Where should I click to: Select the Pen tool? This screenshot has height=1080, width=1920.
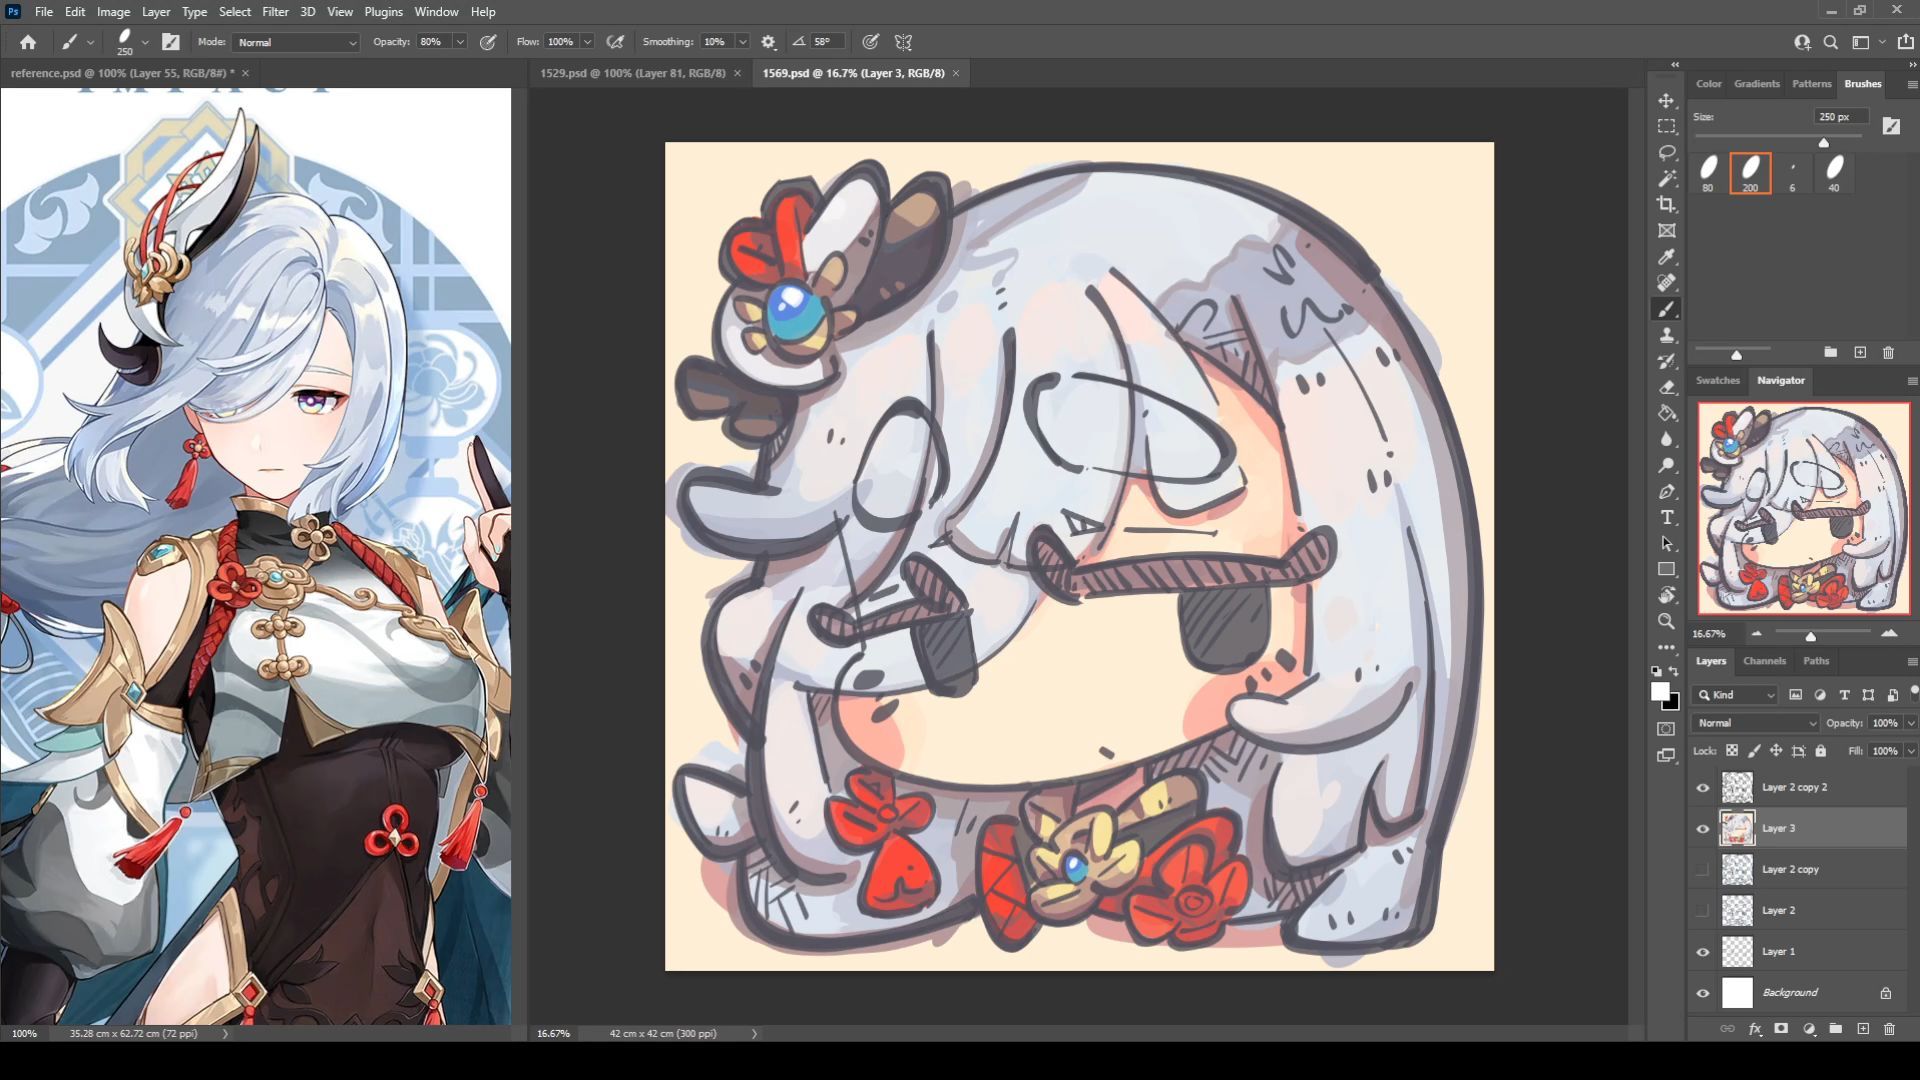[1666, 491]
